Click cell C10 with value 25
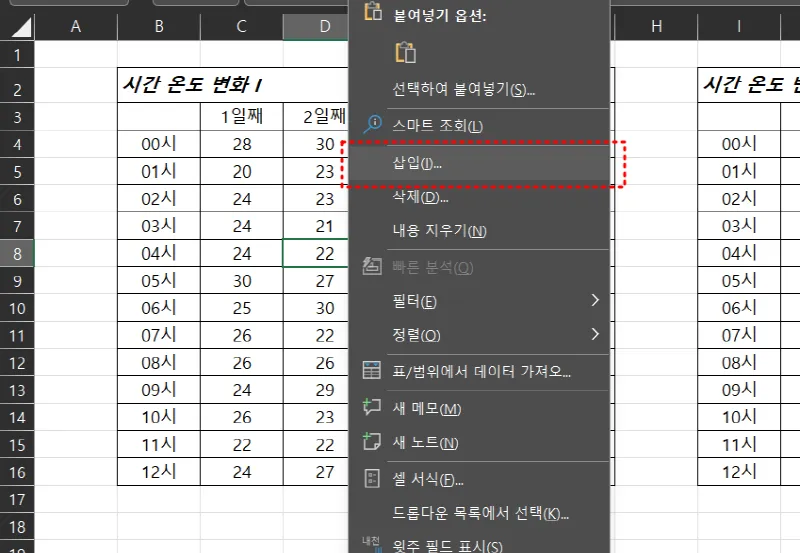800x553 pixels. pos(242,308)
